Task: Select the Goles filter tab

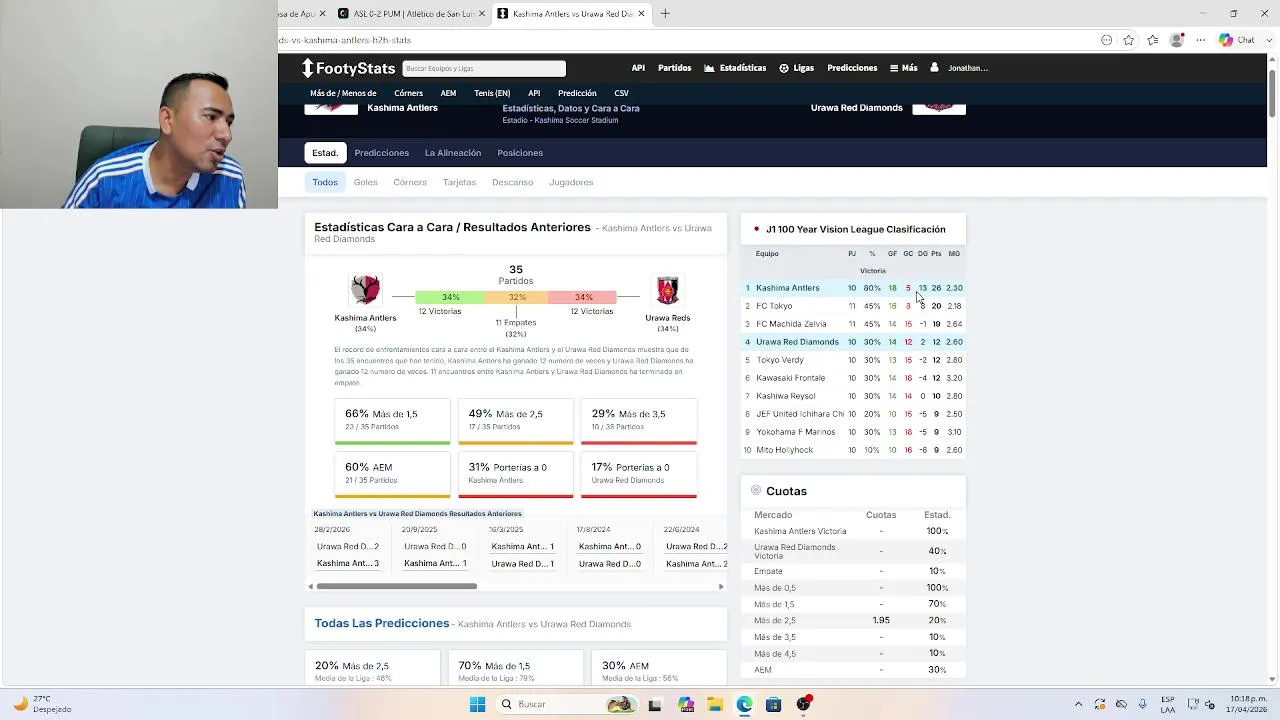Action: (365, 182)
